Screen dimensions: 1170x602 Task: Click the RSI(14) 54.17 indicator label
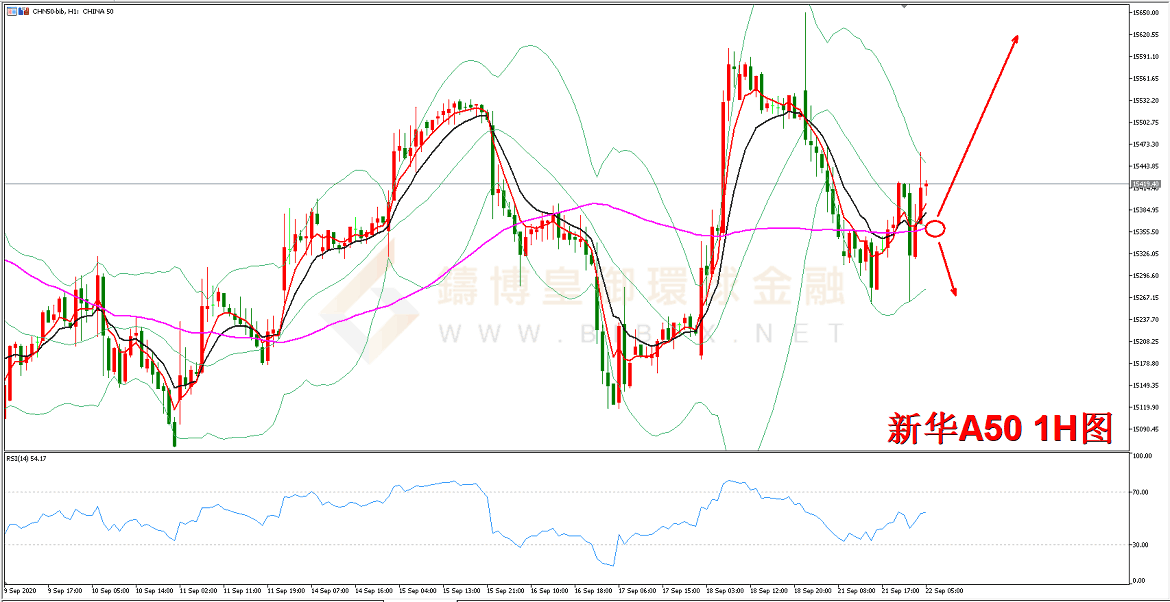pyautogui.click(x=27, y=459)
